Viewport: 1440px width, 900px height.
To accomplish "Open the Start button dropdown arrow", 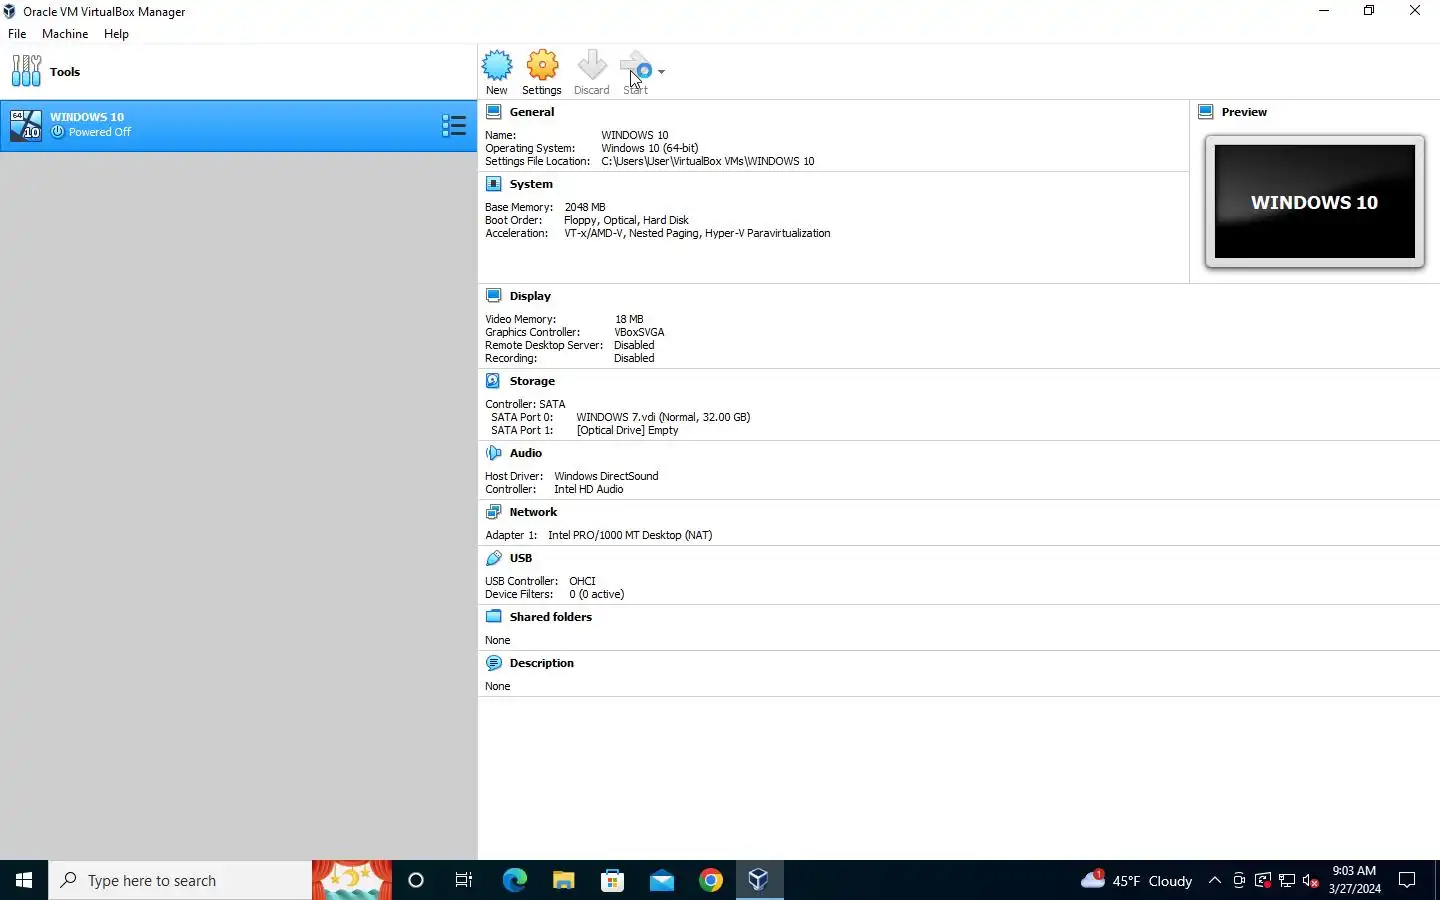I will [x=661, y=72].
